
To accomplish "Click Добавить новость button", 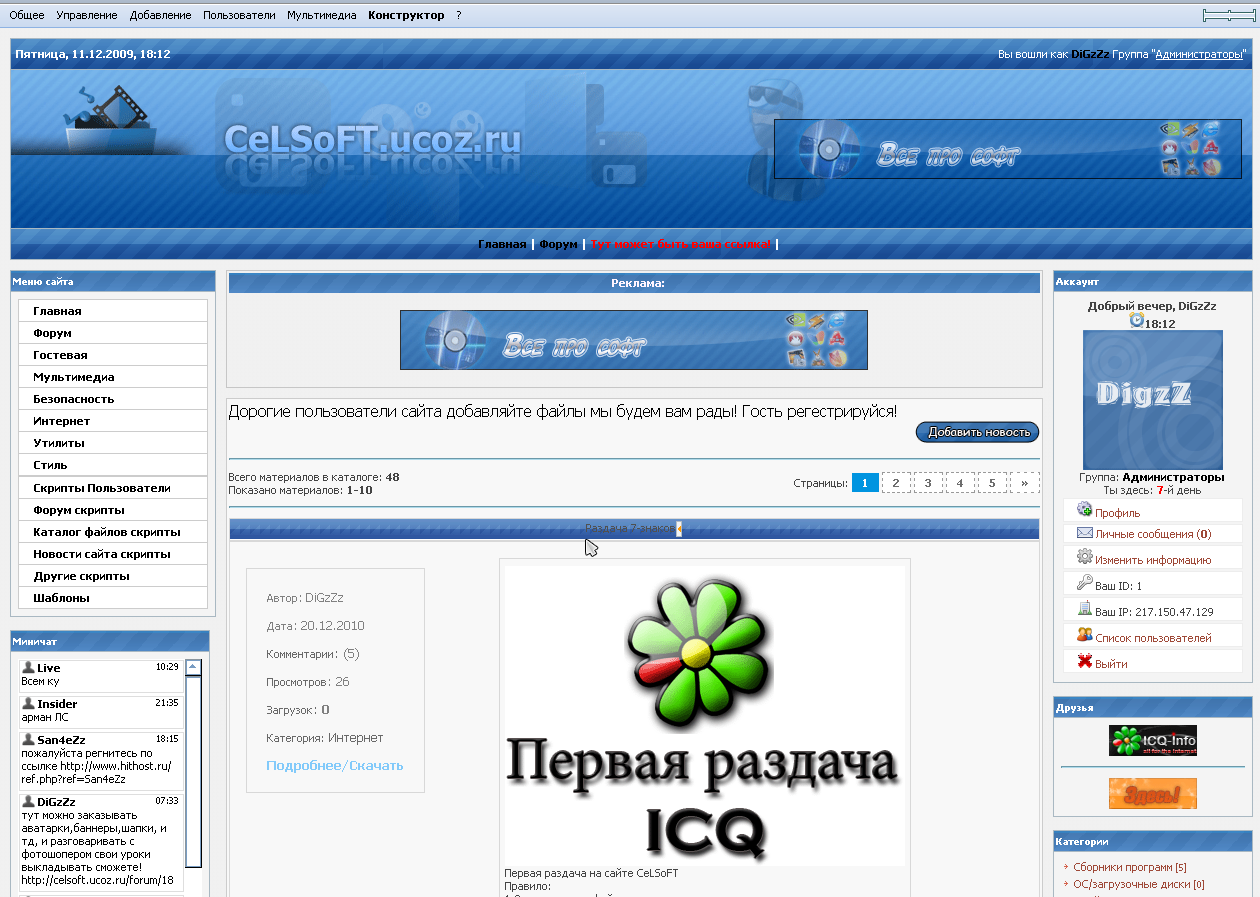I will [x=978, y=432].
